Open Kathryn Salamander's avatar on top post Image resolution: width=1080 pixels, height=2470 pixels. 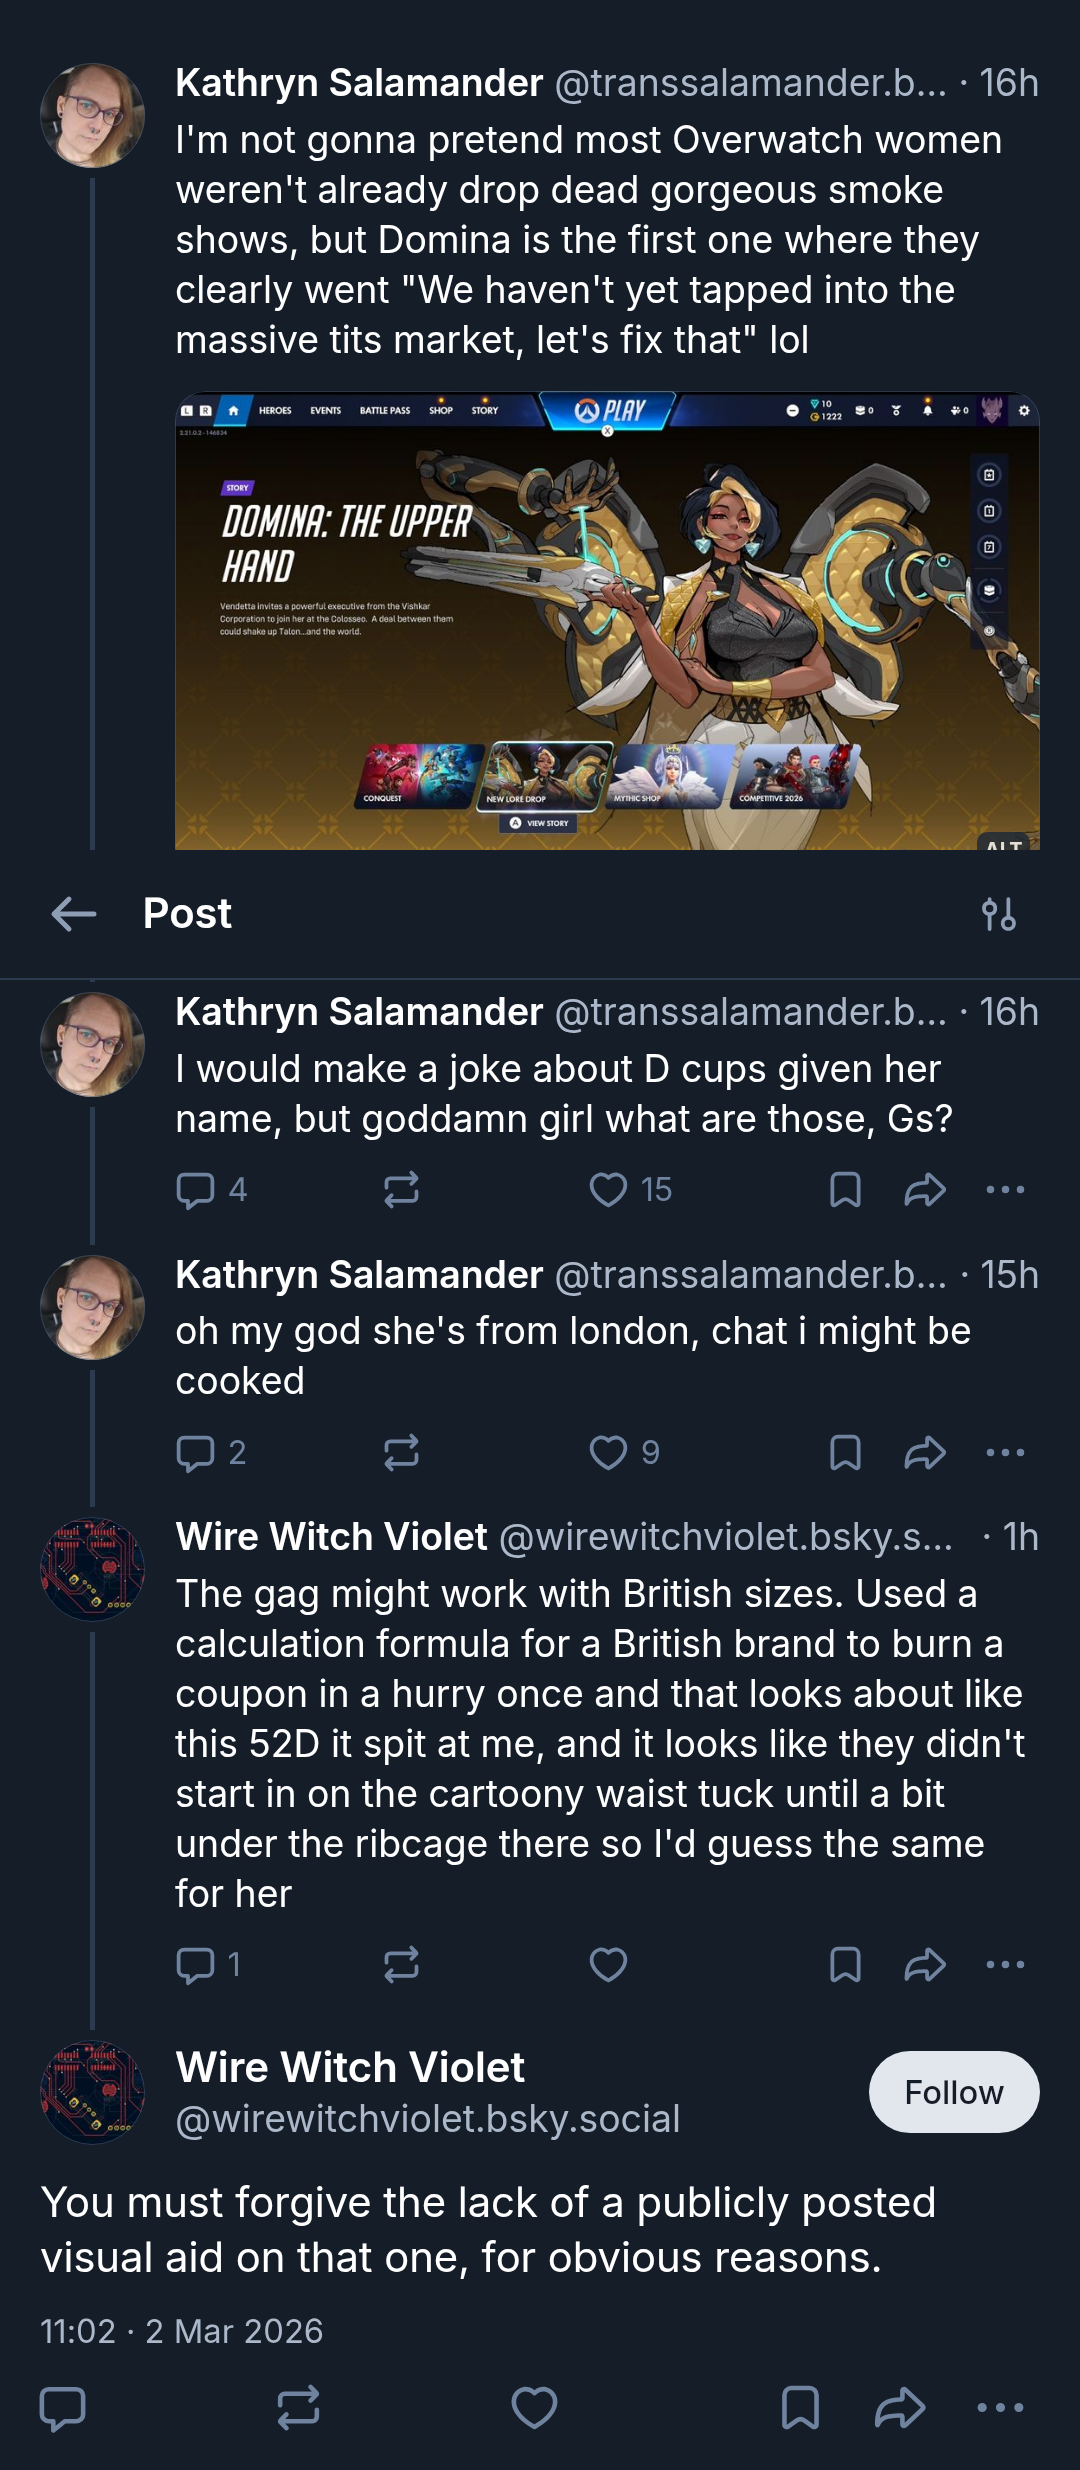click(x=92, y=115)
